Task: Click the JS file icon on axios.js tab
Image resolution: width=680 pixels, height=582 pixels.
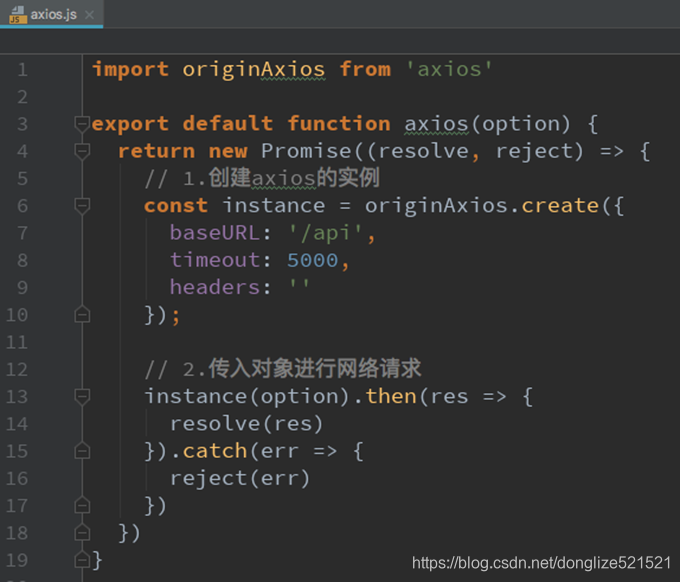Action: pyautogui.click(x=18, y=15)
